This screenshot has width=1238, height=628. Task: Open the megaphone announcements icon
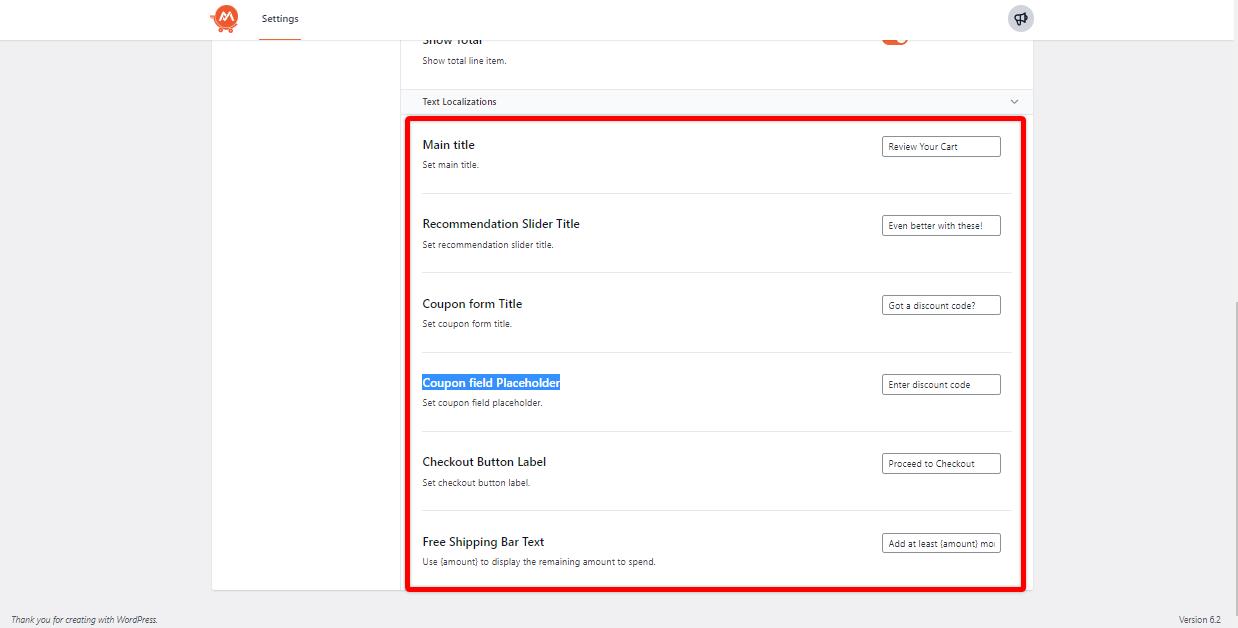pyautogui.click(x=1020, y=18)
